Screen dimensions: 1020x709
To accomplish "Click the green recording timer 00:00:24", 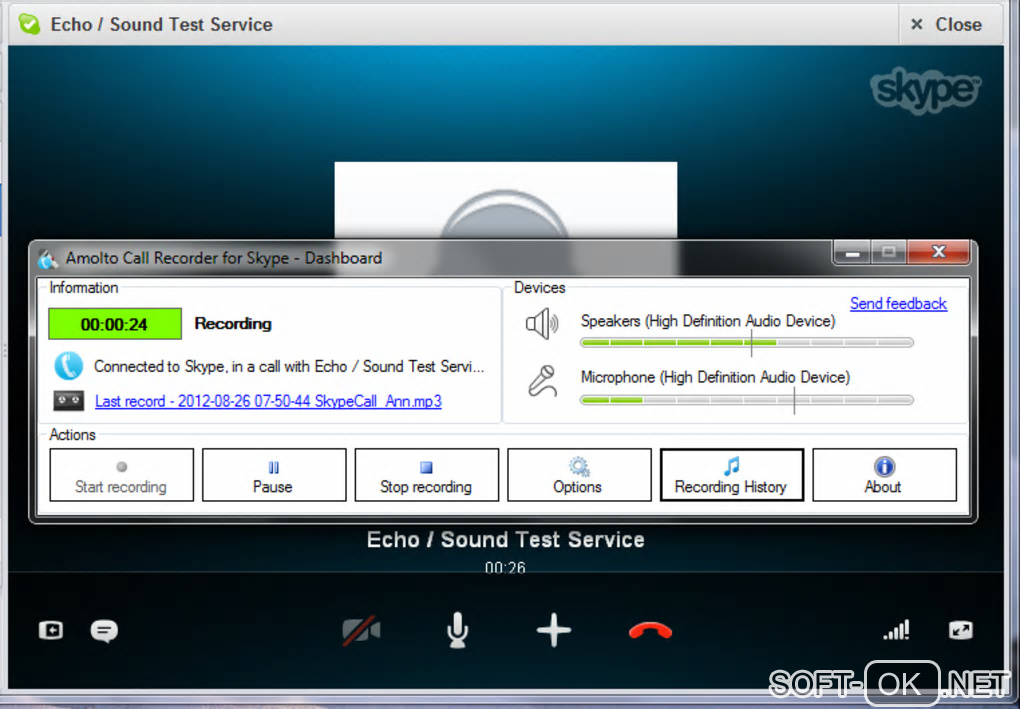I will 115,324.
